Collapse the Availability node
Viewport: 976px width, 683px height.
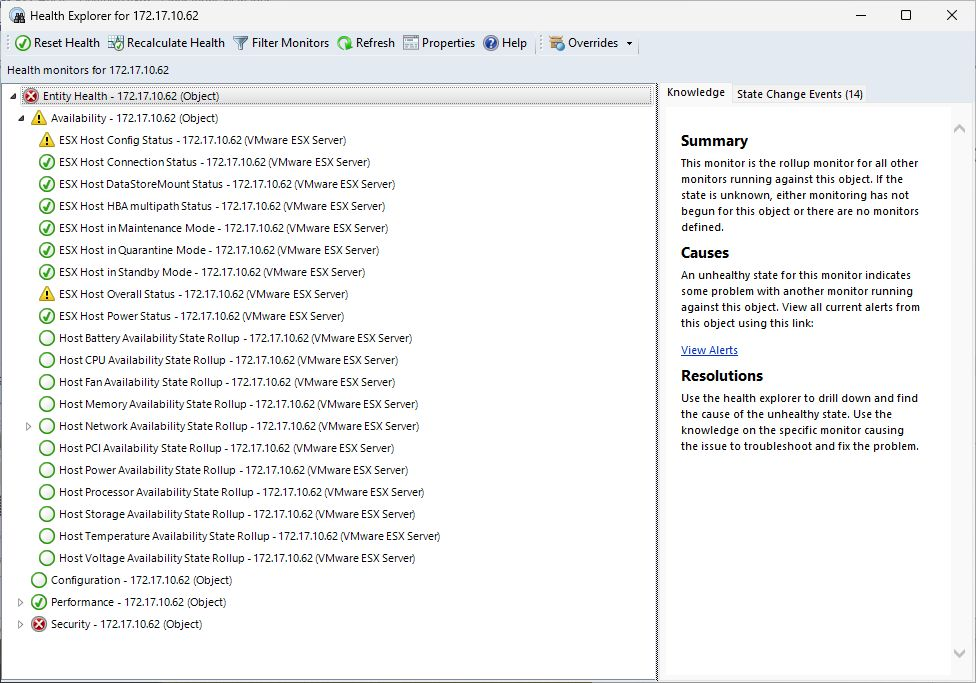click(x=21, y=118)
